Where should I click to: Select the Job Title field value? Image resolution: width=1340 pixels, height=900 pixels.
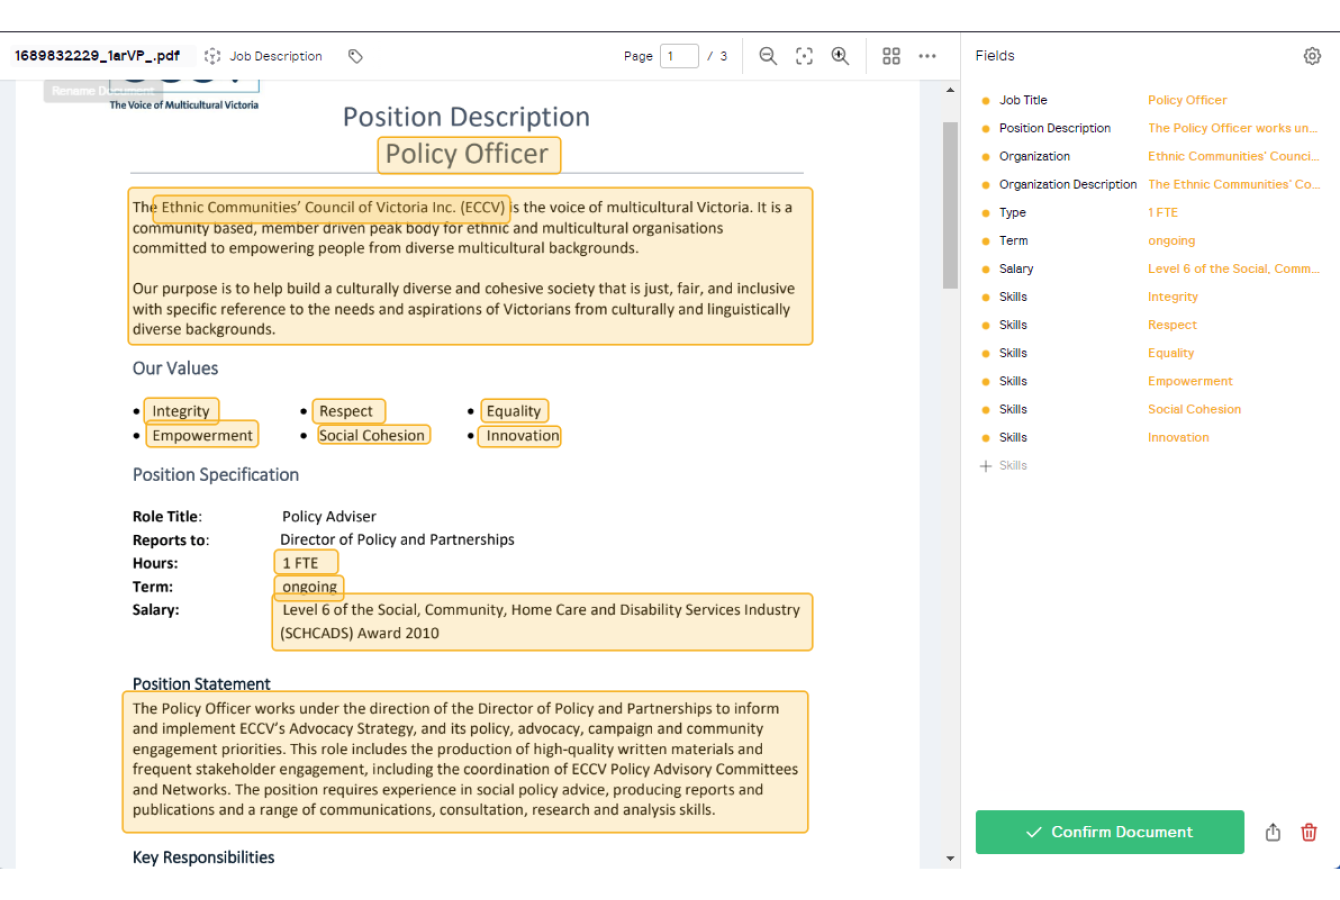click(1187, 100)
